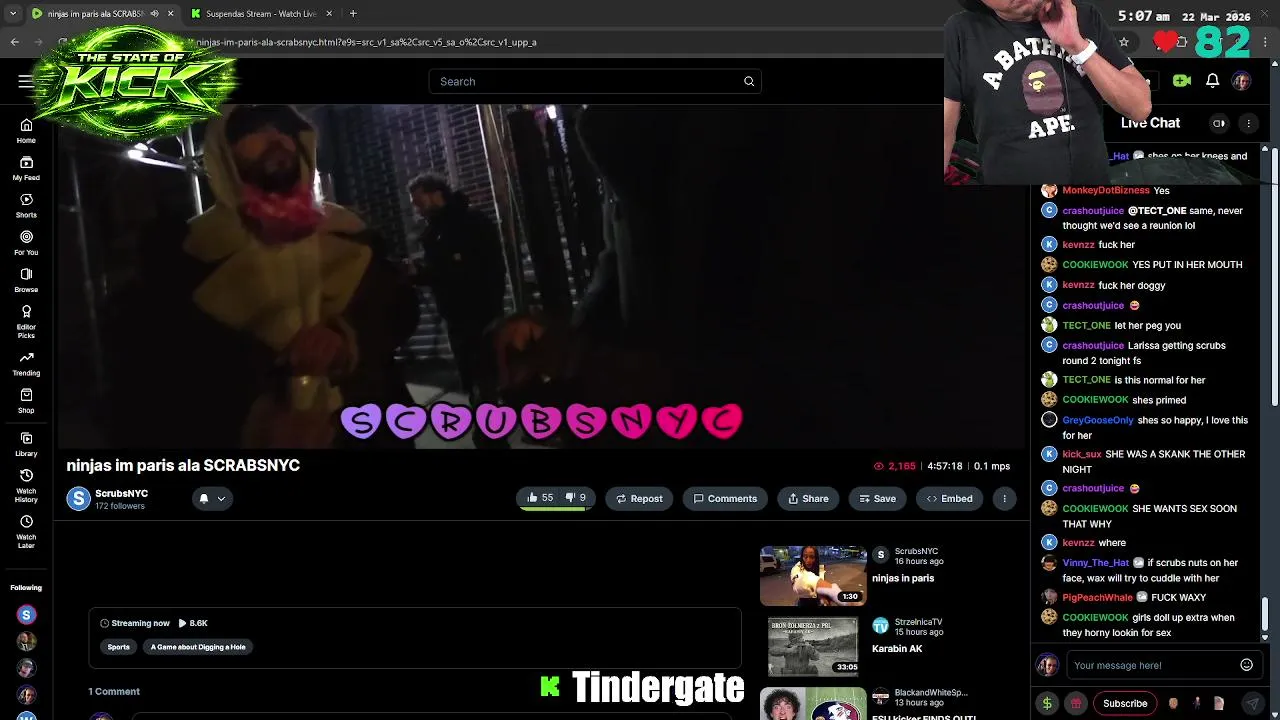Viewport: 1280px width, 720px height.
Task: Open chat user MonkeyDotBizness
Action: [1105, 190]
